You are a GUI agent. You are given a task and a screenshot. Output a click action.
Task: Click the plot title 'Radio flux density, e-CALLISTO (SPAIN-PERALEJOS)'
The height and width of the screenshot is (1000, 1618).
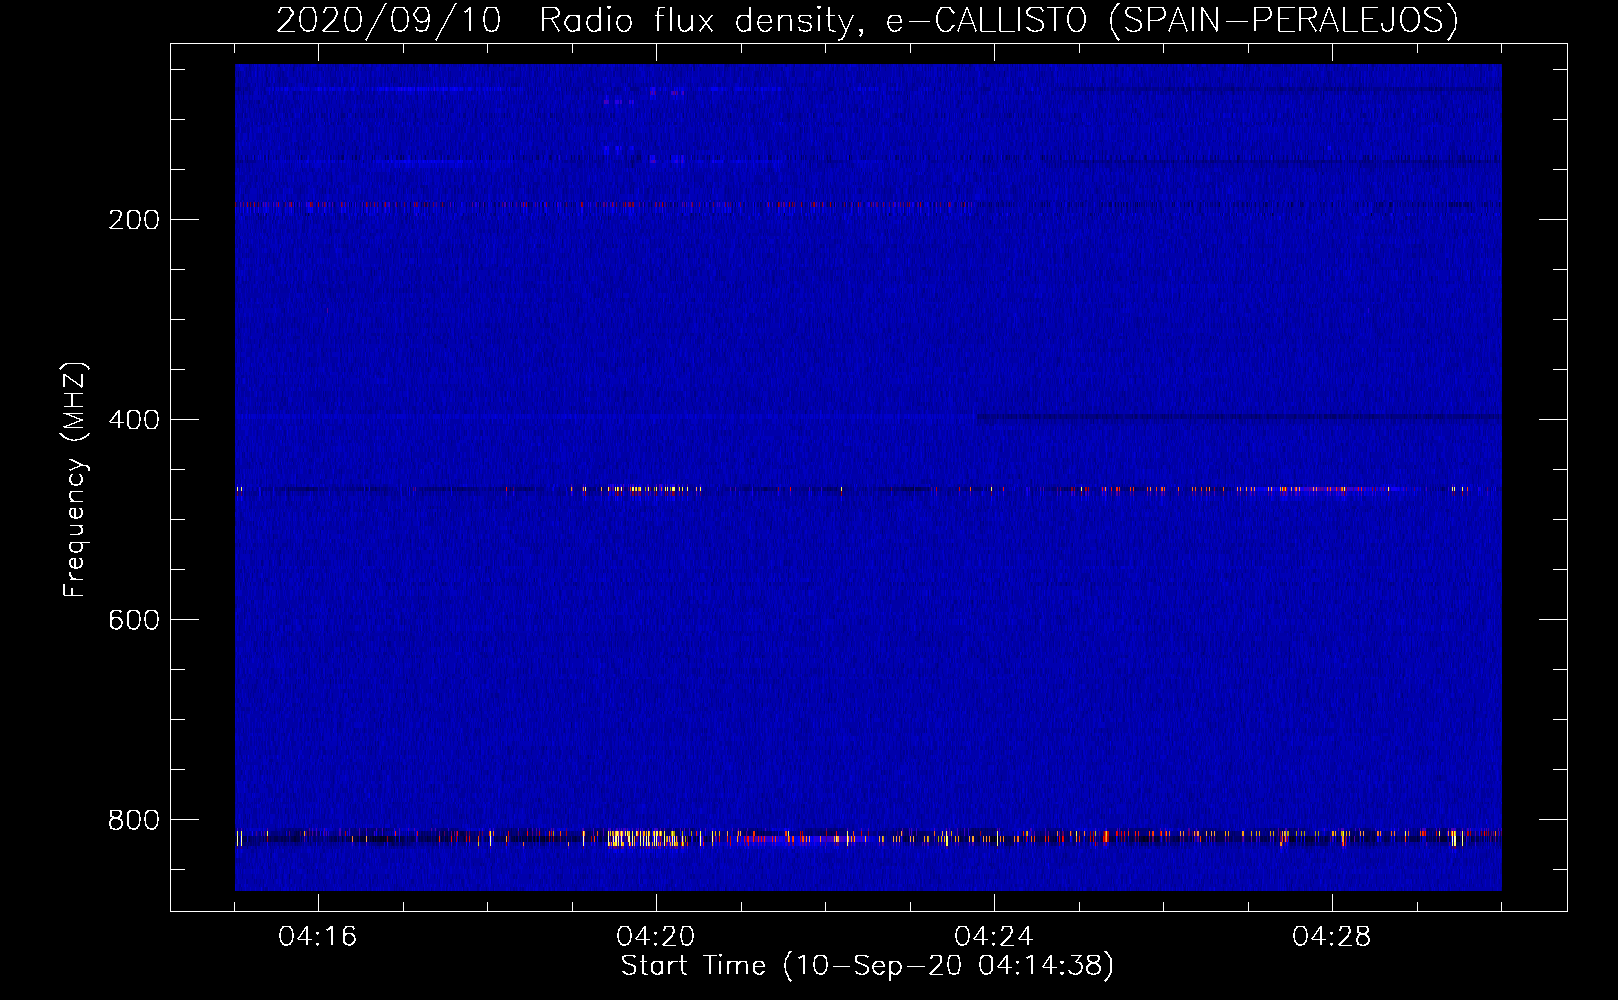(999, 20)
